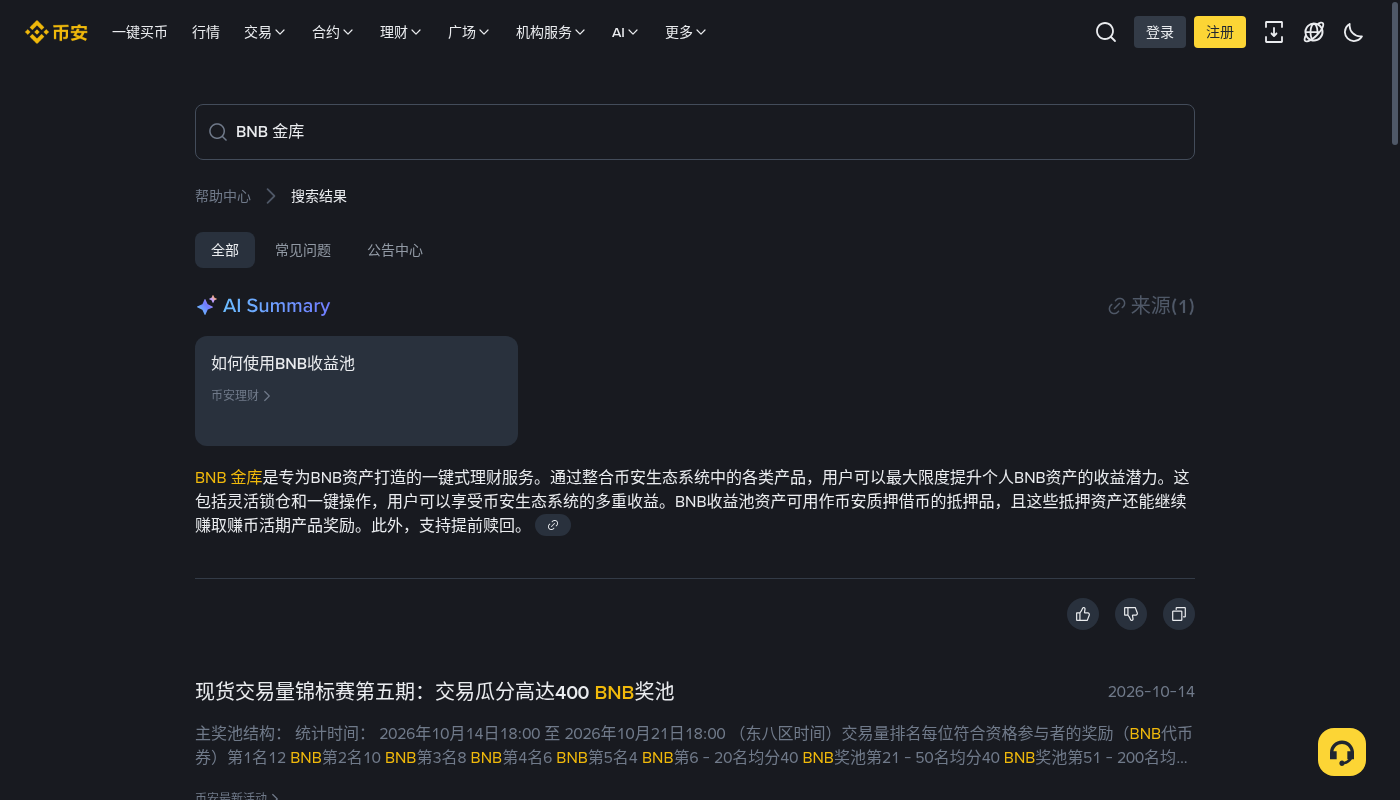1400x800 pixels.
Task: Switch to the 常见问题 tab
Action: click(x=303, y=250)
